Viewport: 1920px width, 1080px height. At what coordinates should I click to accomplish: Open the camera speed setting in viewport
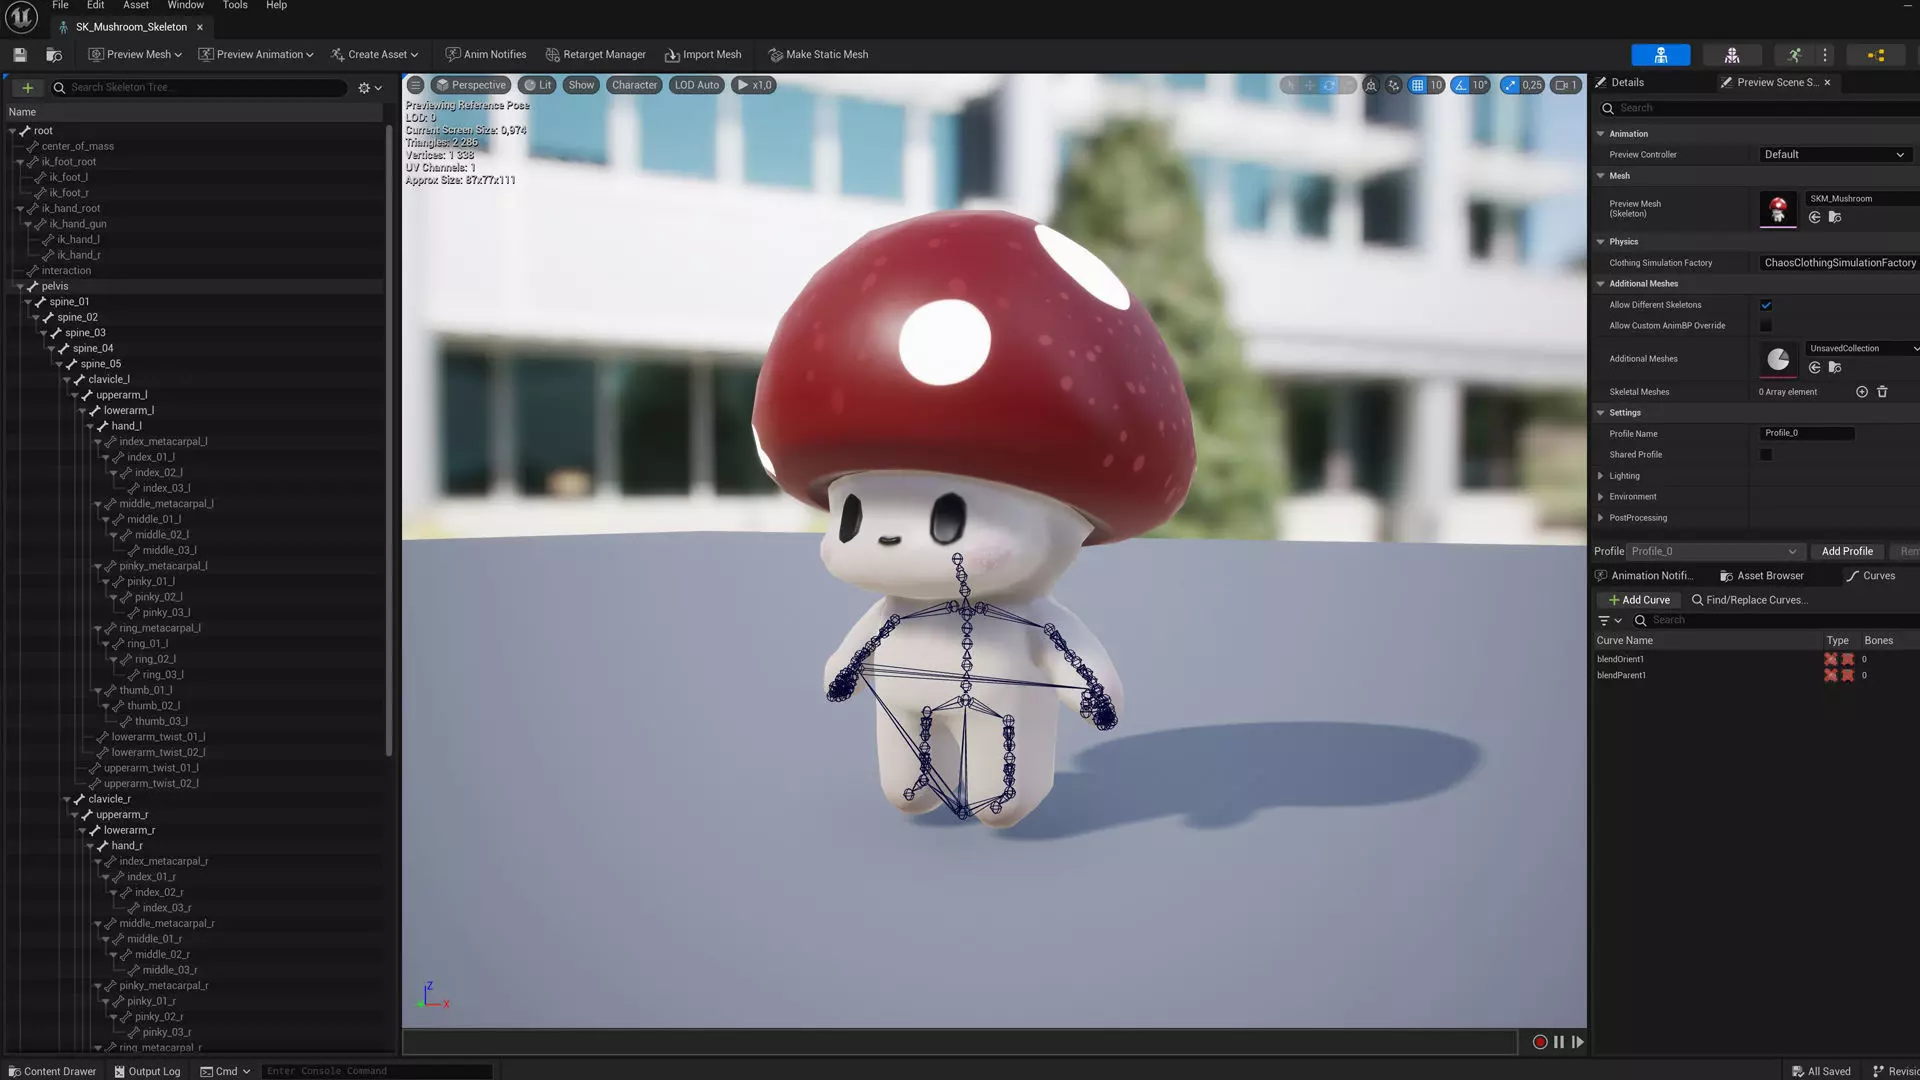tap(1565, 85)
